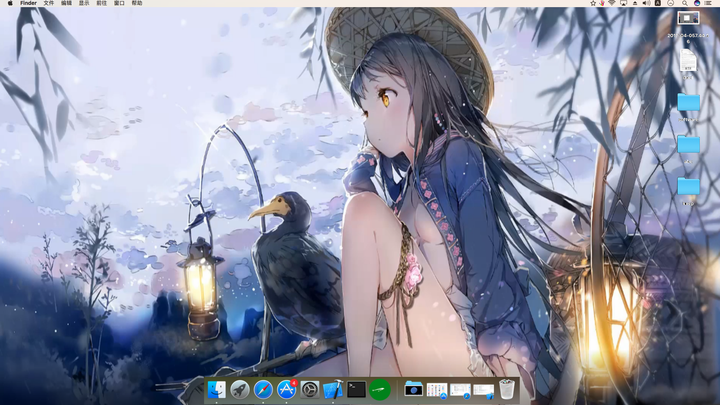This screenshot has width=720, height=405.
Task: Click the eject icon in menu bar
Action: (635, 3)
